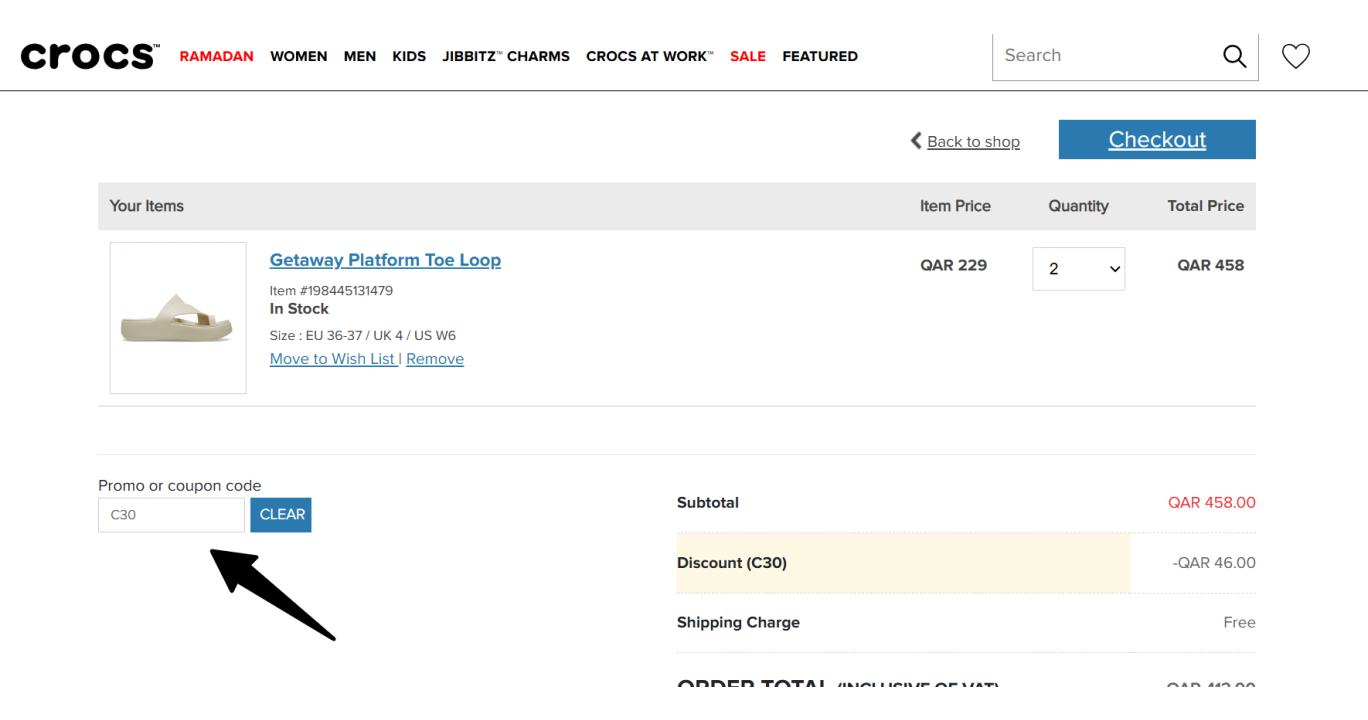This screenshot has width=1368, height=720.
Task: Open the wishlist heart icon
Action: 1296,57
